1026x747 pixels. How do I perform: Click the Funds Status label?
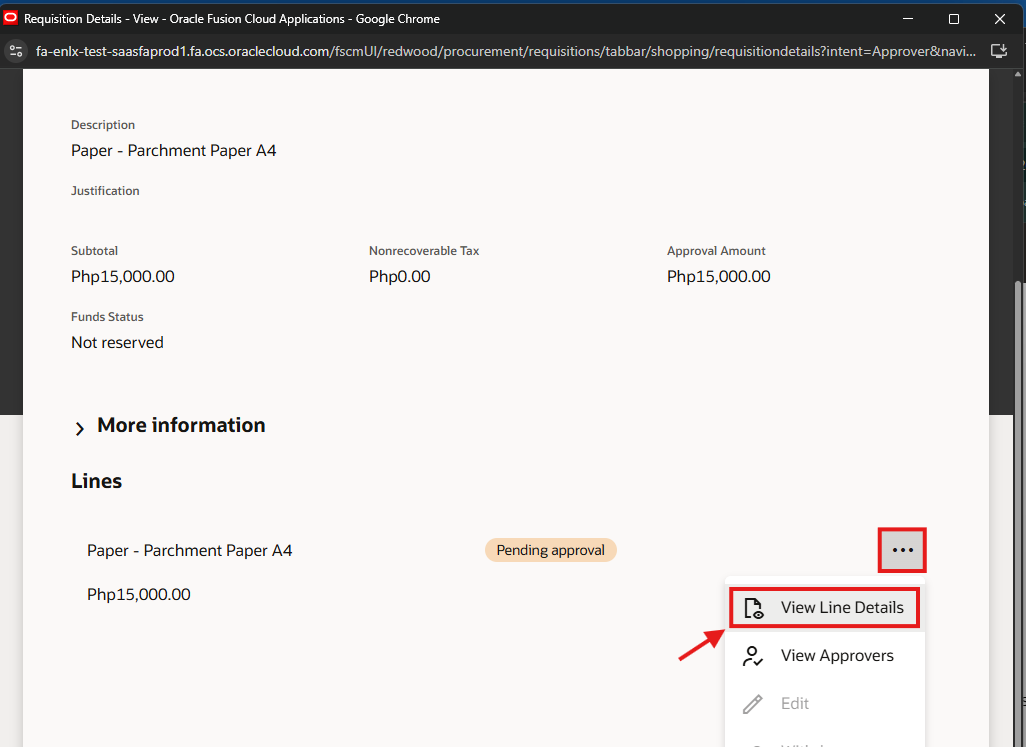[107, 317]
